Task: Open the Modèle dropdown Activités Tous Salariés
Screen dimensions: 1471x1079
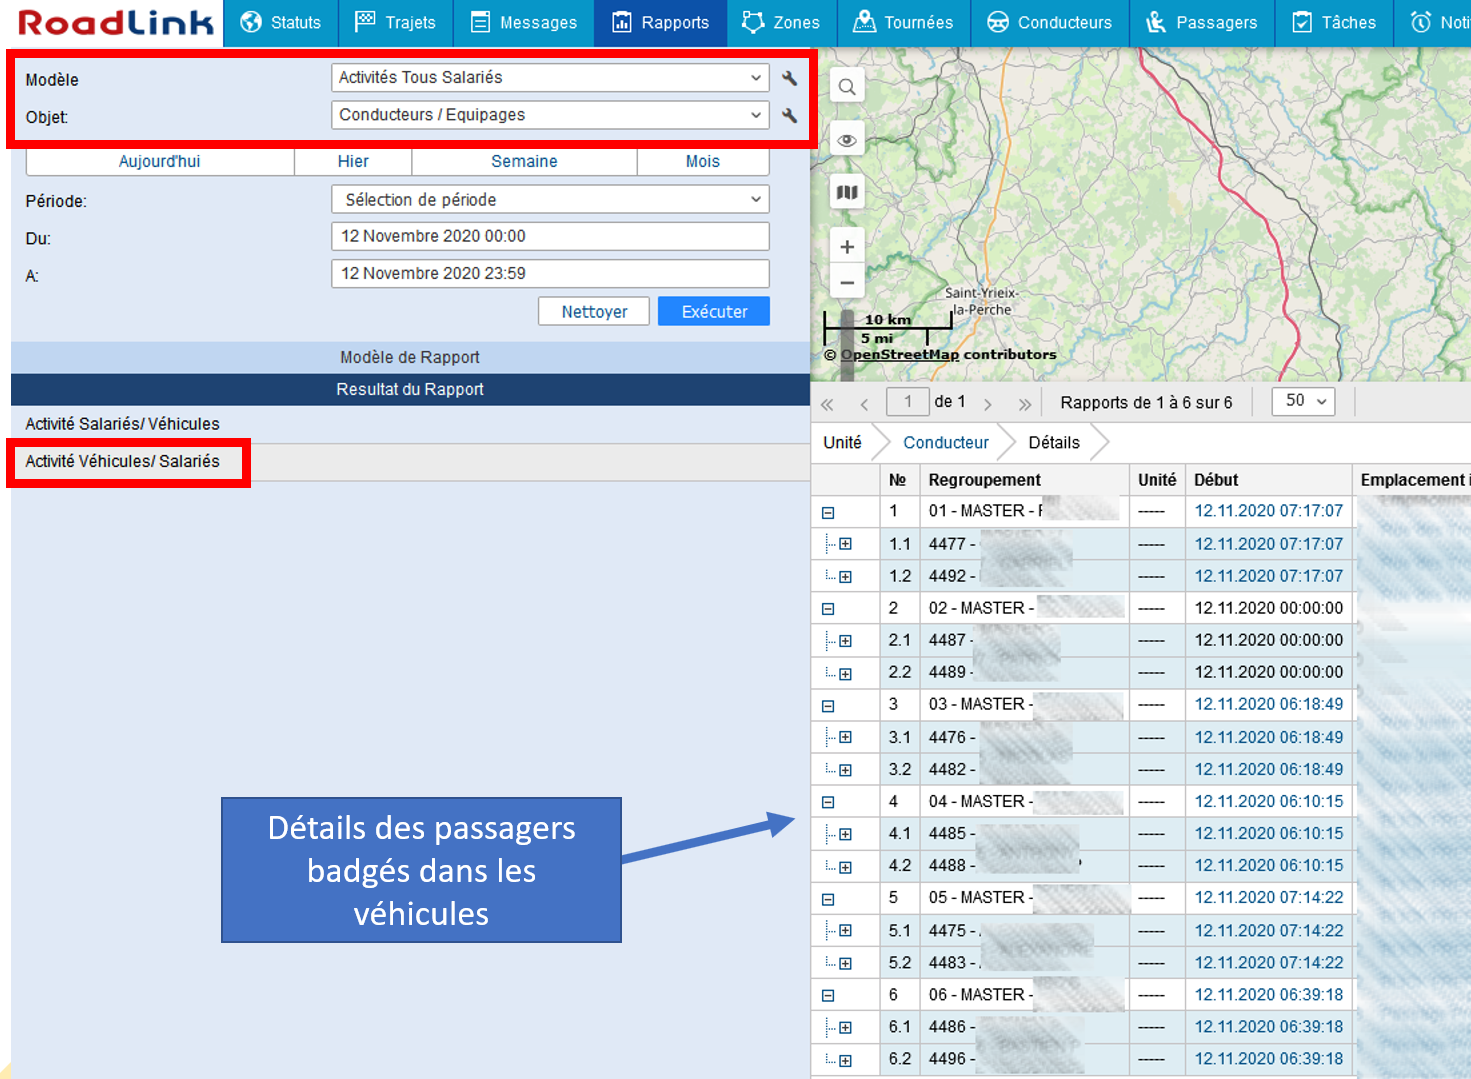Action: tap(549, 78)
